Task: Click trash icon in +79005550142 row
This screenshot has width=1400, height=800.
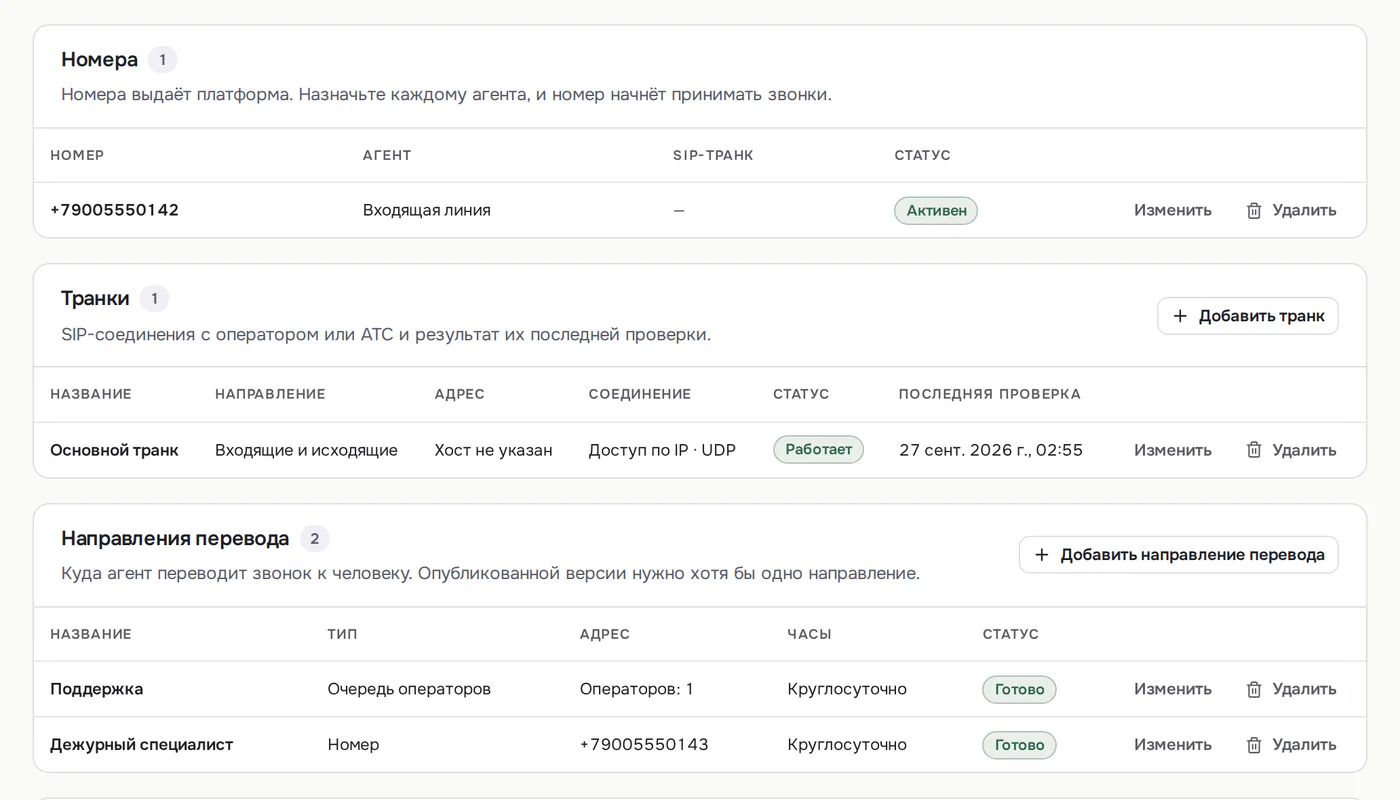Action: click(x=1254, y=210)
